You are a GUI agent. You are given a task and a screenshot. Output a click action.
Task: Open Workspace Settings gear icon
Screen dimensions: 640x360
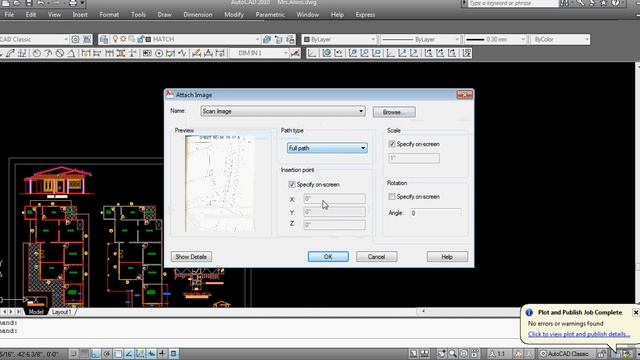pyautogui.click(x=75, y=40)
